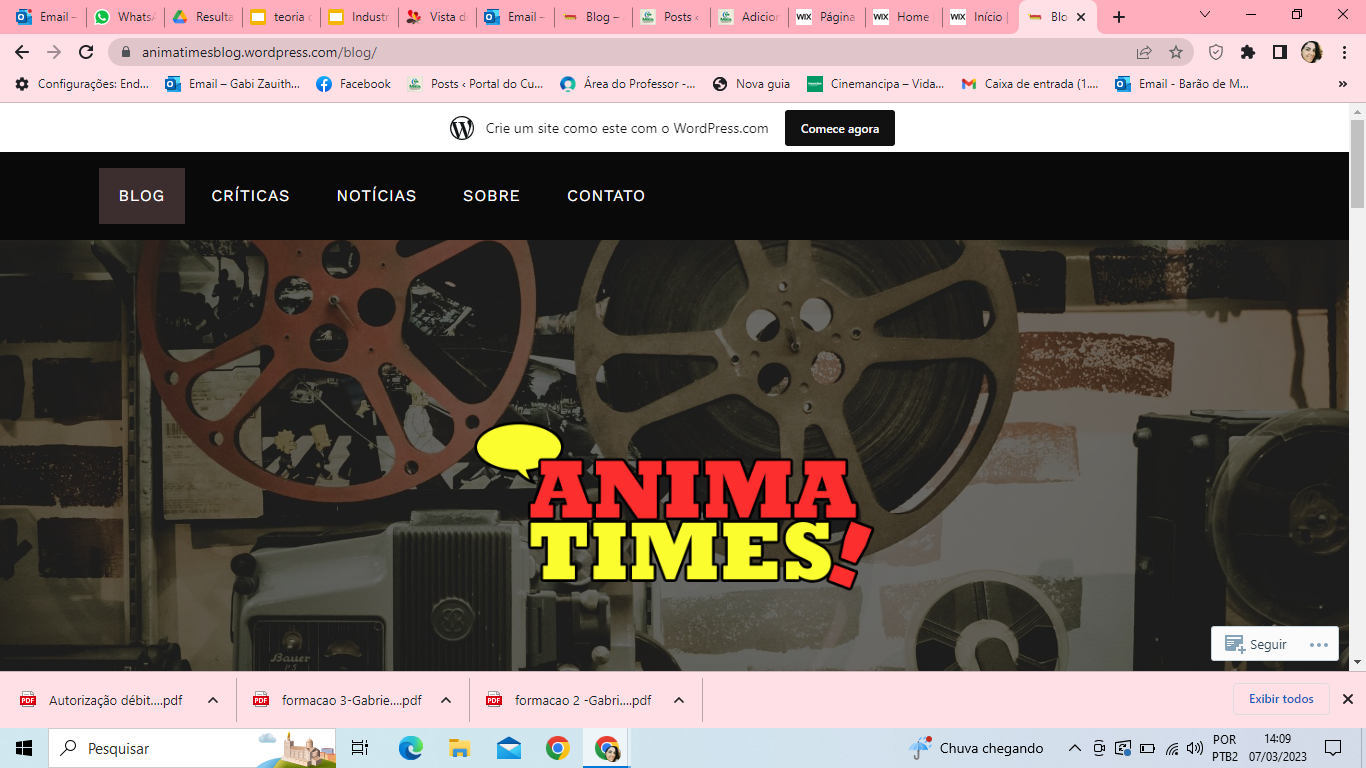Bookmark this page with the star icon
The height and width of the screenshot is (768, 1366).
(x=1176, y=52)
